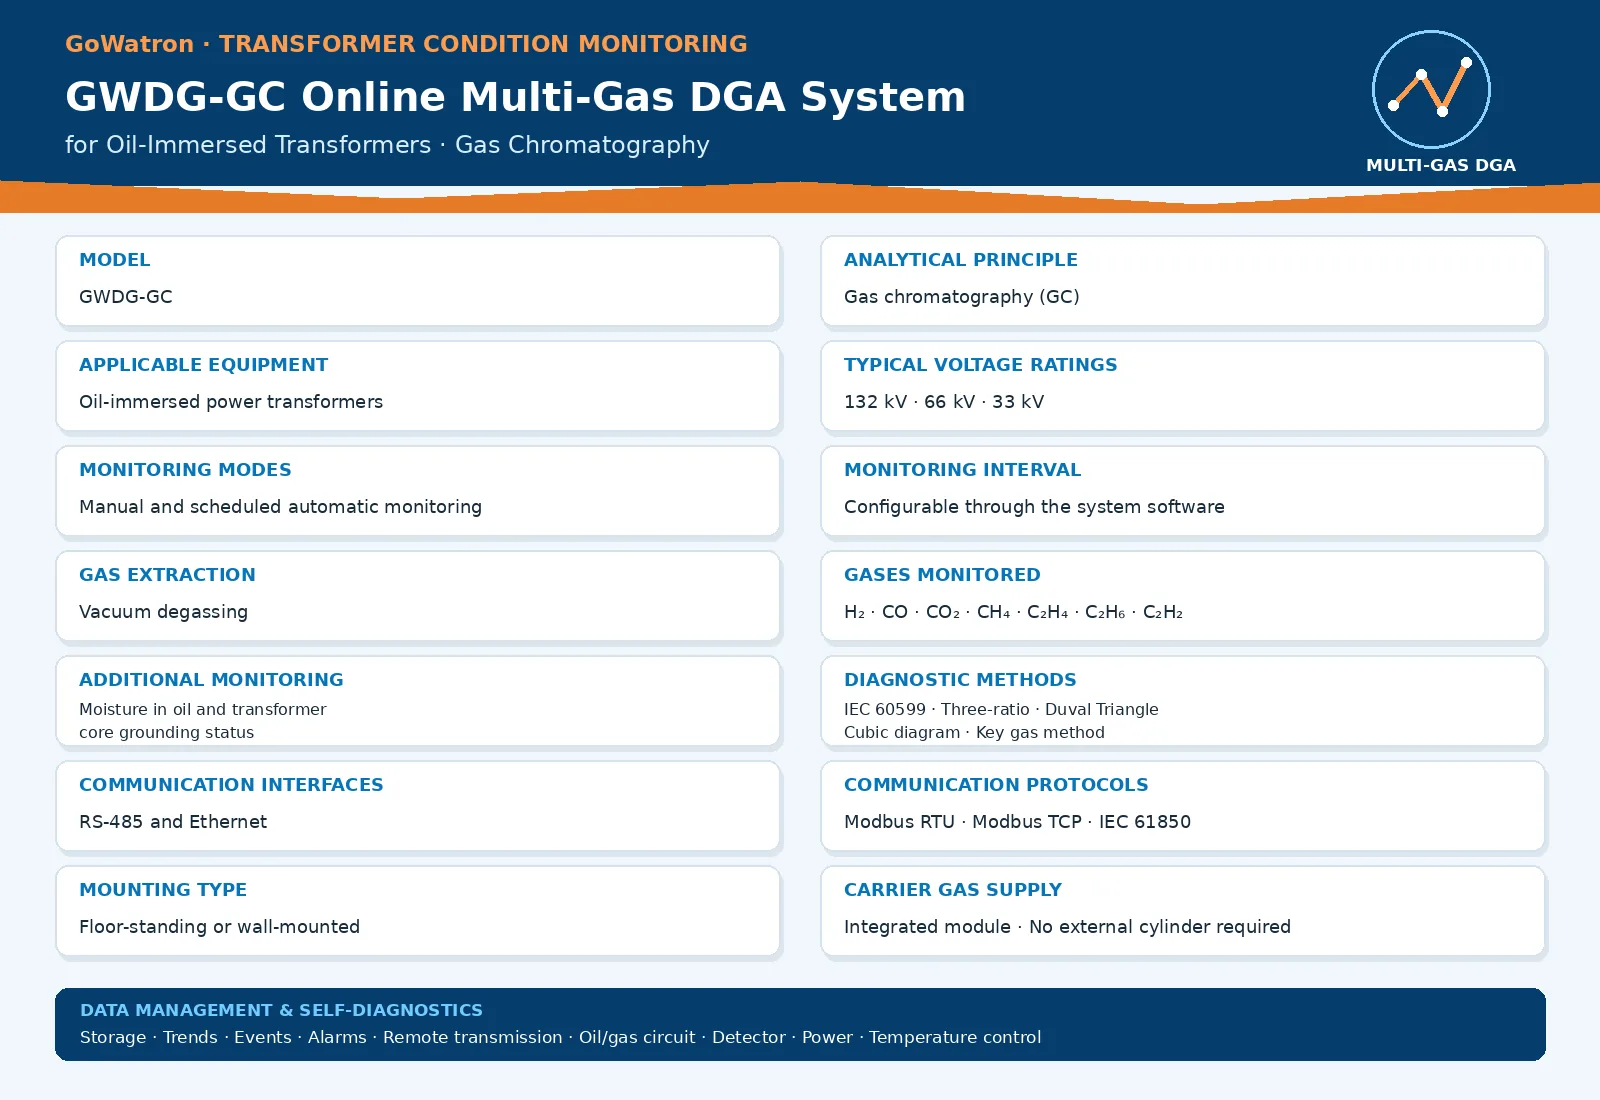Click the 'GWDG-GC Online Multi-Gas DGA System' title
This screenshot has width=1600, height=1100.
(515, 97)
